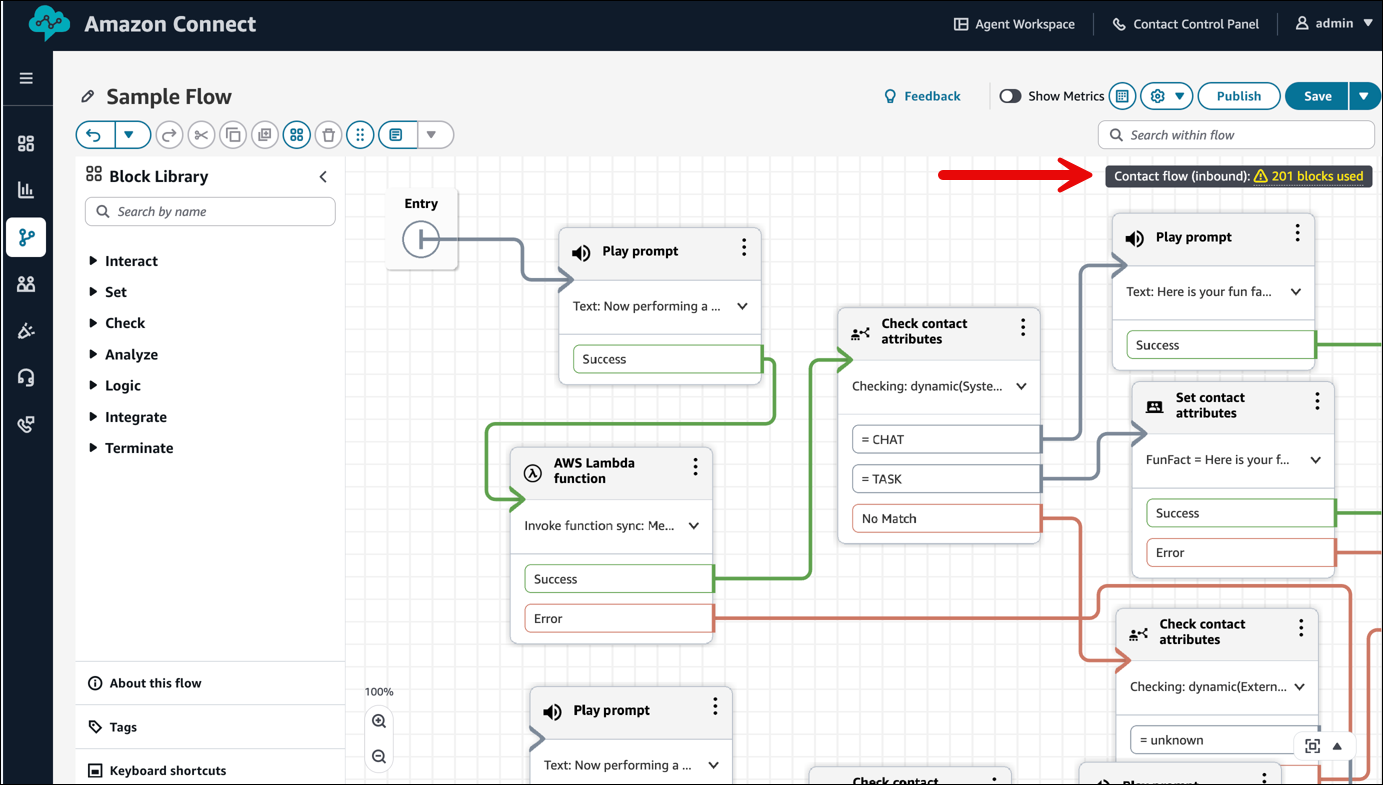
Task: Open About this flow section
Action: [155, 683]
